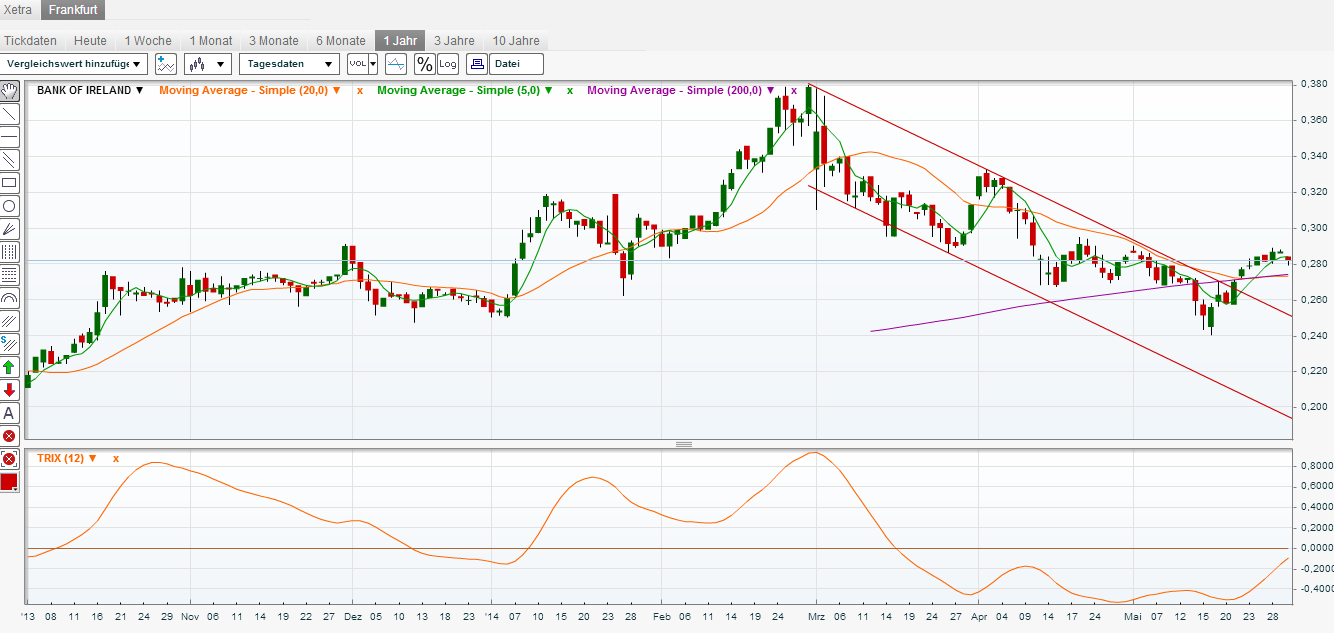Select the trend line drawing tool
This screenshot has width=1334, height=633.
(x=9, y=113)
